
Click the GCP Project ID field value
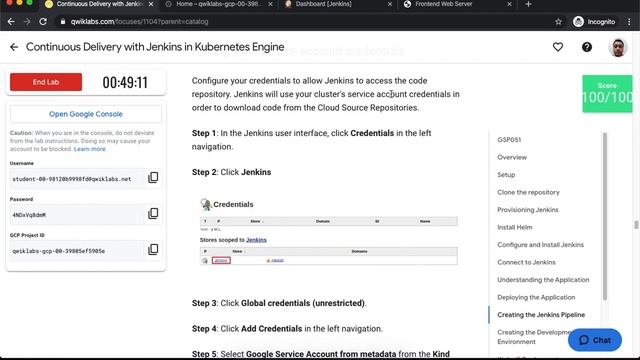click(77, 251)
